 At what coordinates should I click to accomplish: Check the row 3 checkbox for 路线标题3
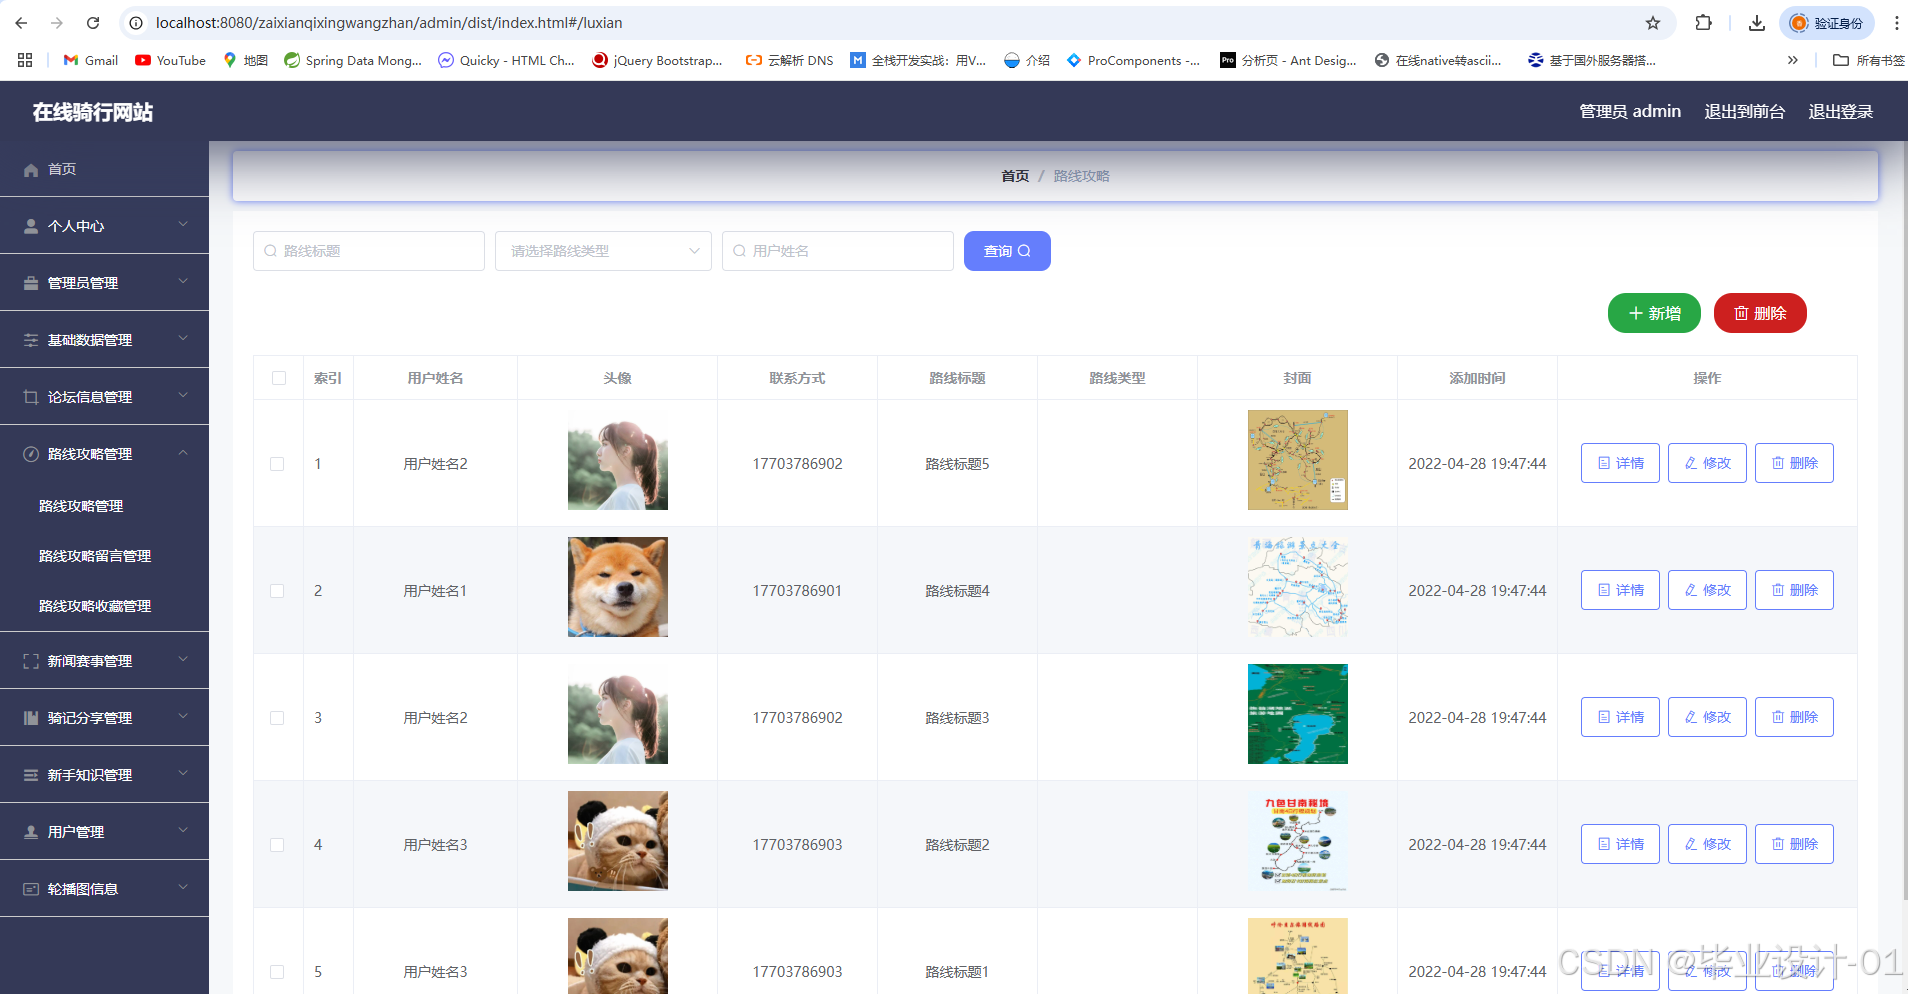pos(277,718)
